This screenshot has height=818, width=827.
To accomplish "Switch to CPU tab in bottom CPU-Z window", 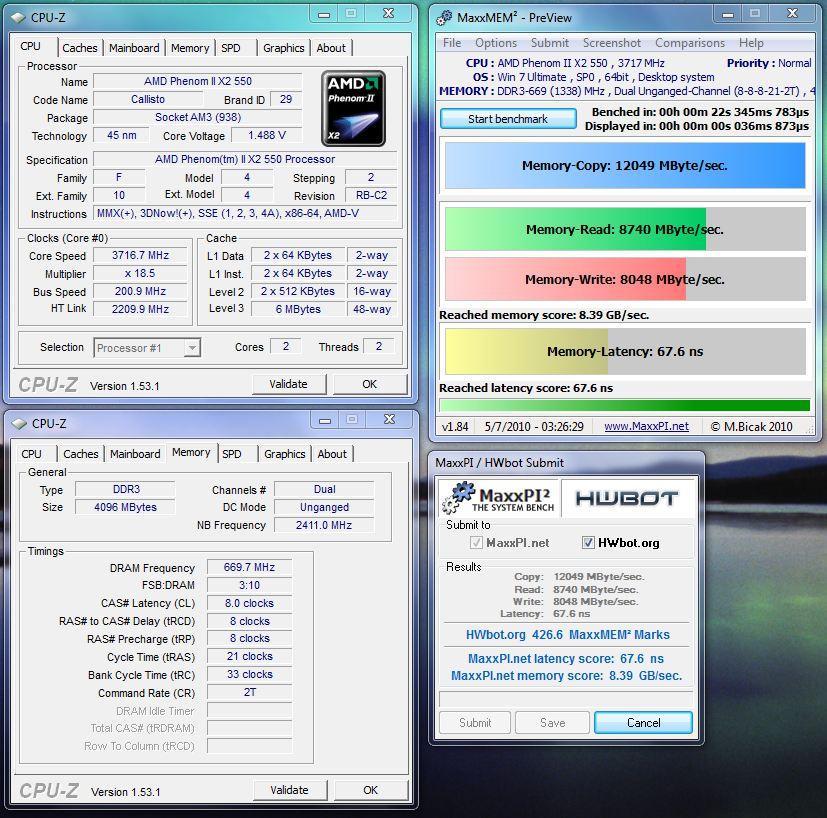I will pyautogui.click(x=31, y=454).
